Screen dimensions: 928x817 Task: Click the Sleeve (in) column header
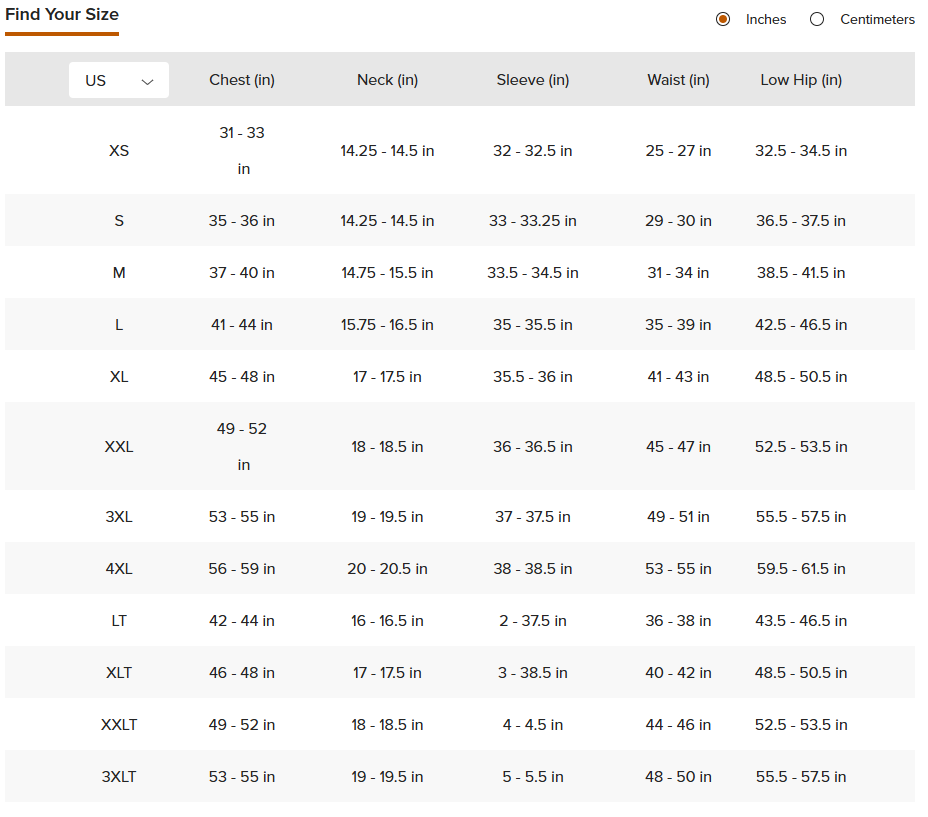[x=533, y=80]
